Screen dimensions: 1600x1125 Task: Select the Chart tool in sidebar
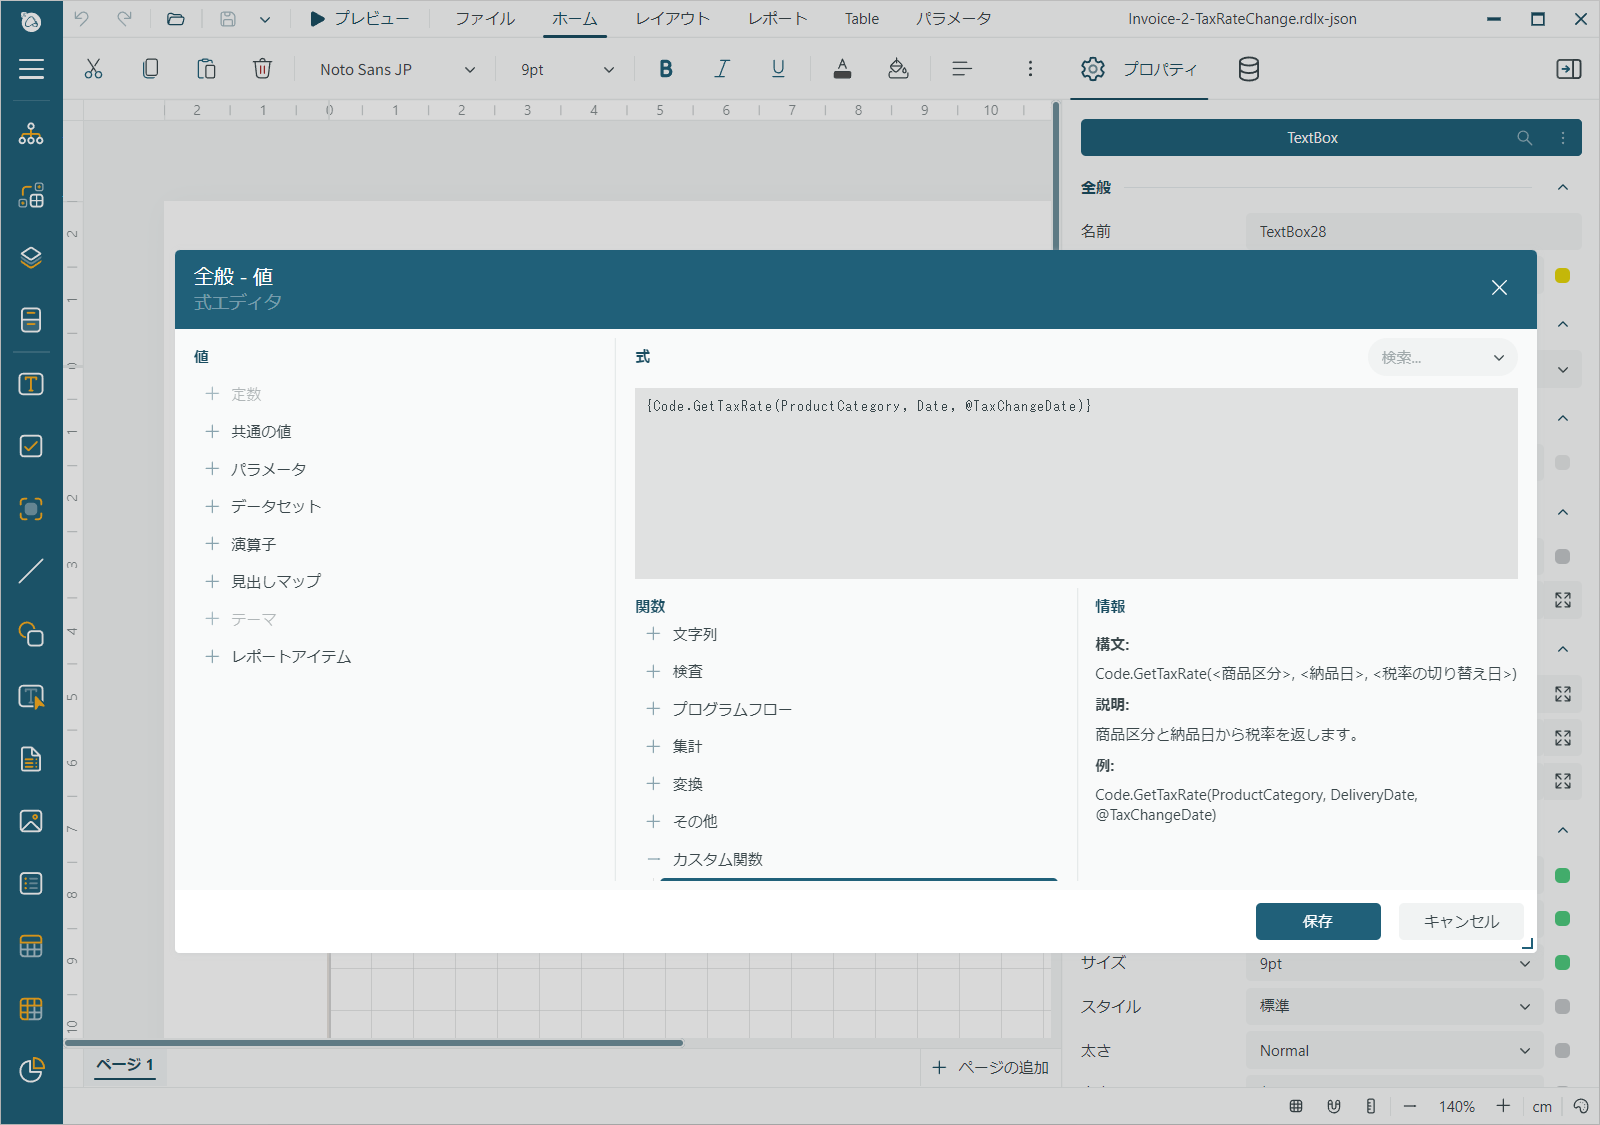tap(31, 1070)
